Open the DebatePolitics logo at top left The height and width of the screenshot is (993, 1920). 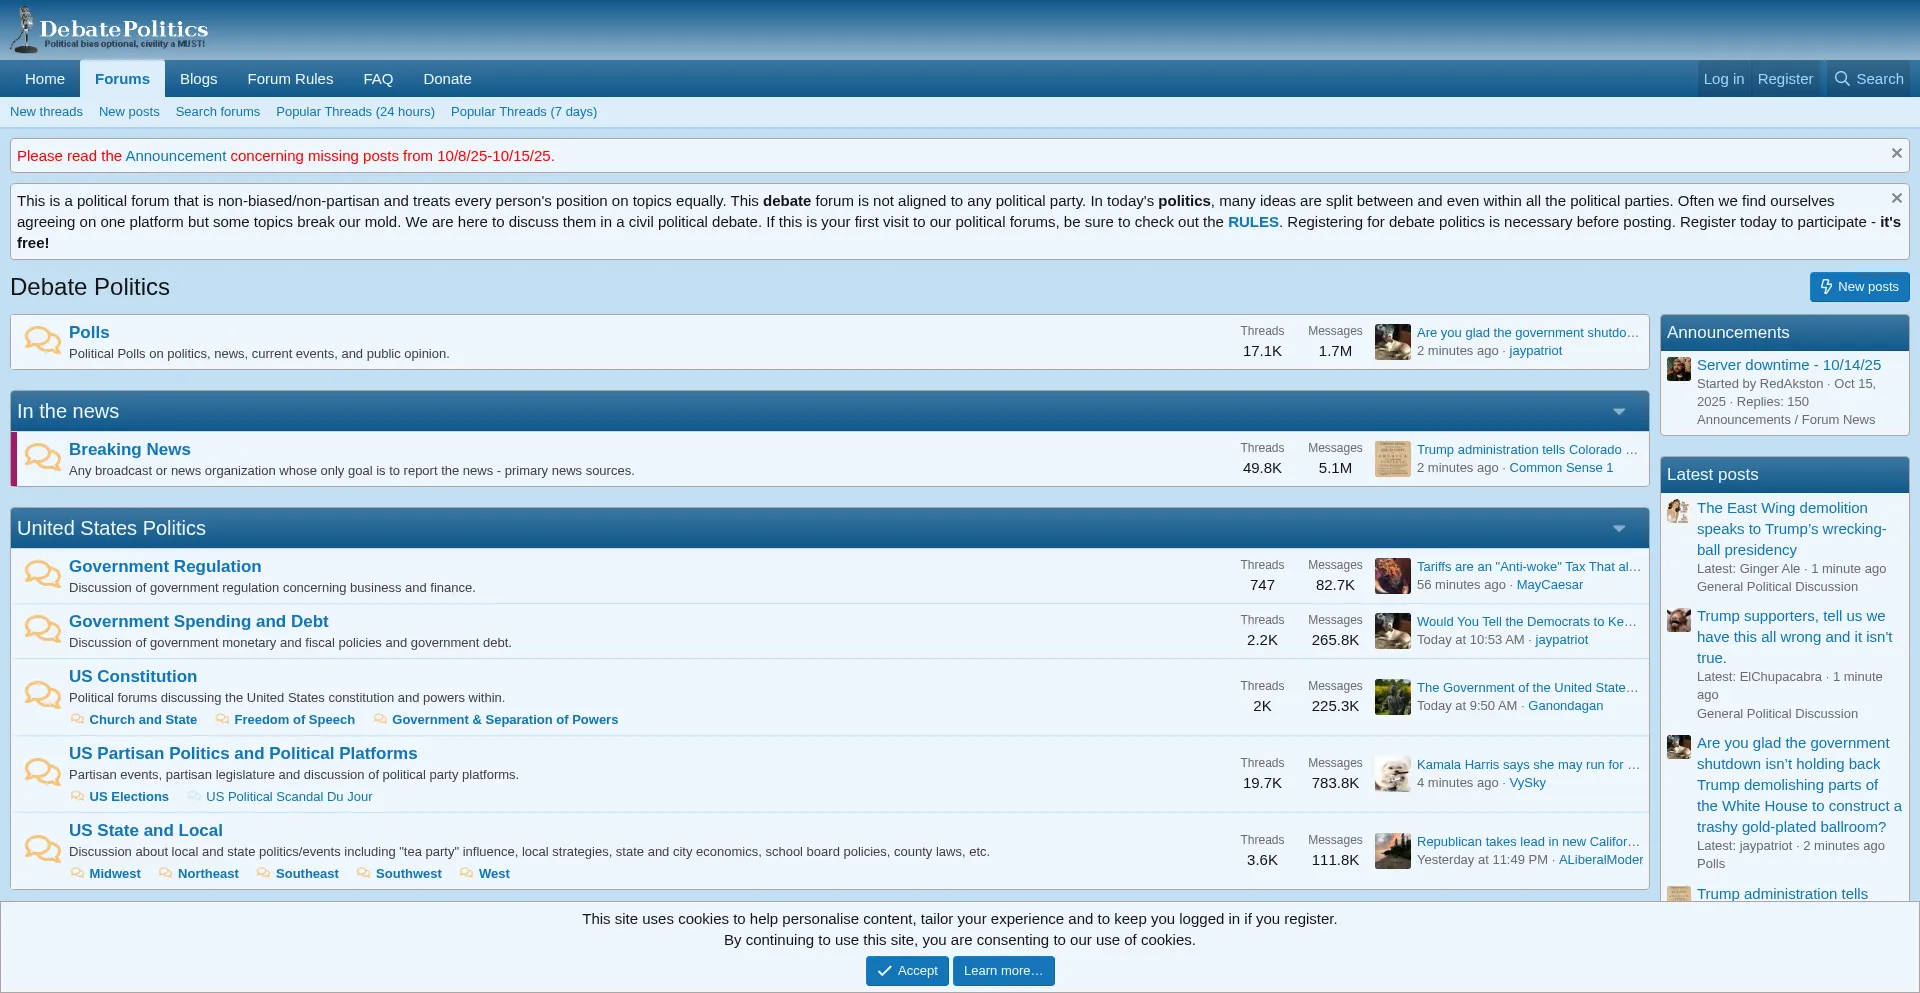click(x=109, y=30)
